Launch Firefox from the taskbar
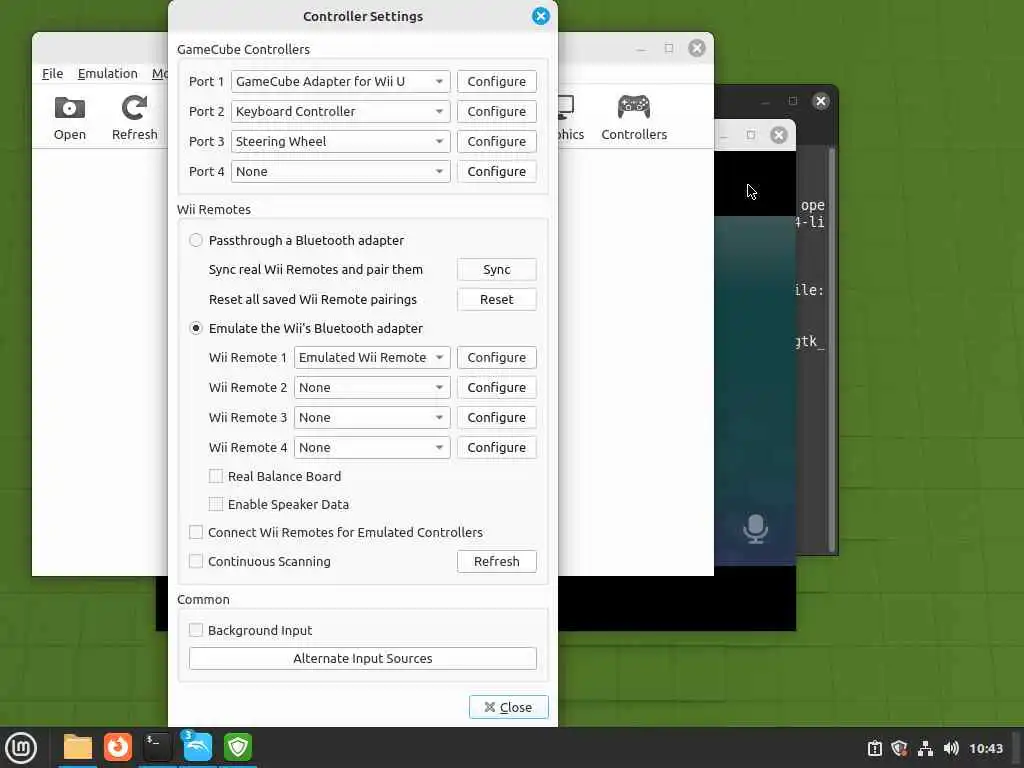The image size is (1024, 768). [x=118, y=747]
